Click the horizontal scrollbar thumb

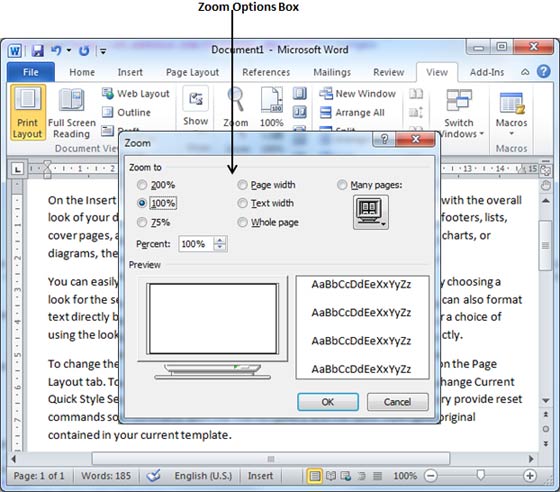pyautogui.click(x=271, y=458)
